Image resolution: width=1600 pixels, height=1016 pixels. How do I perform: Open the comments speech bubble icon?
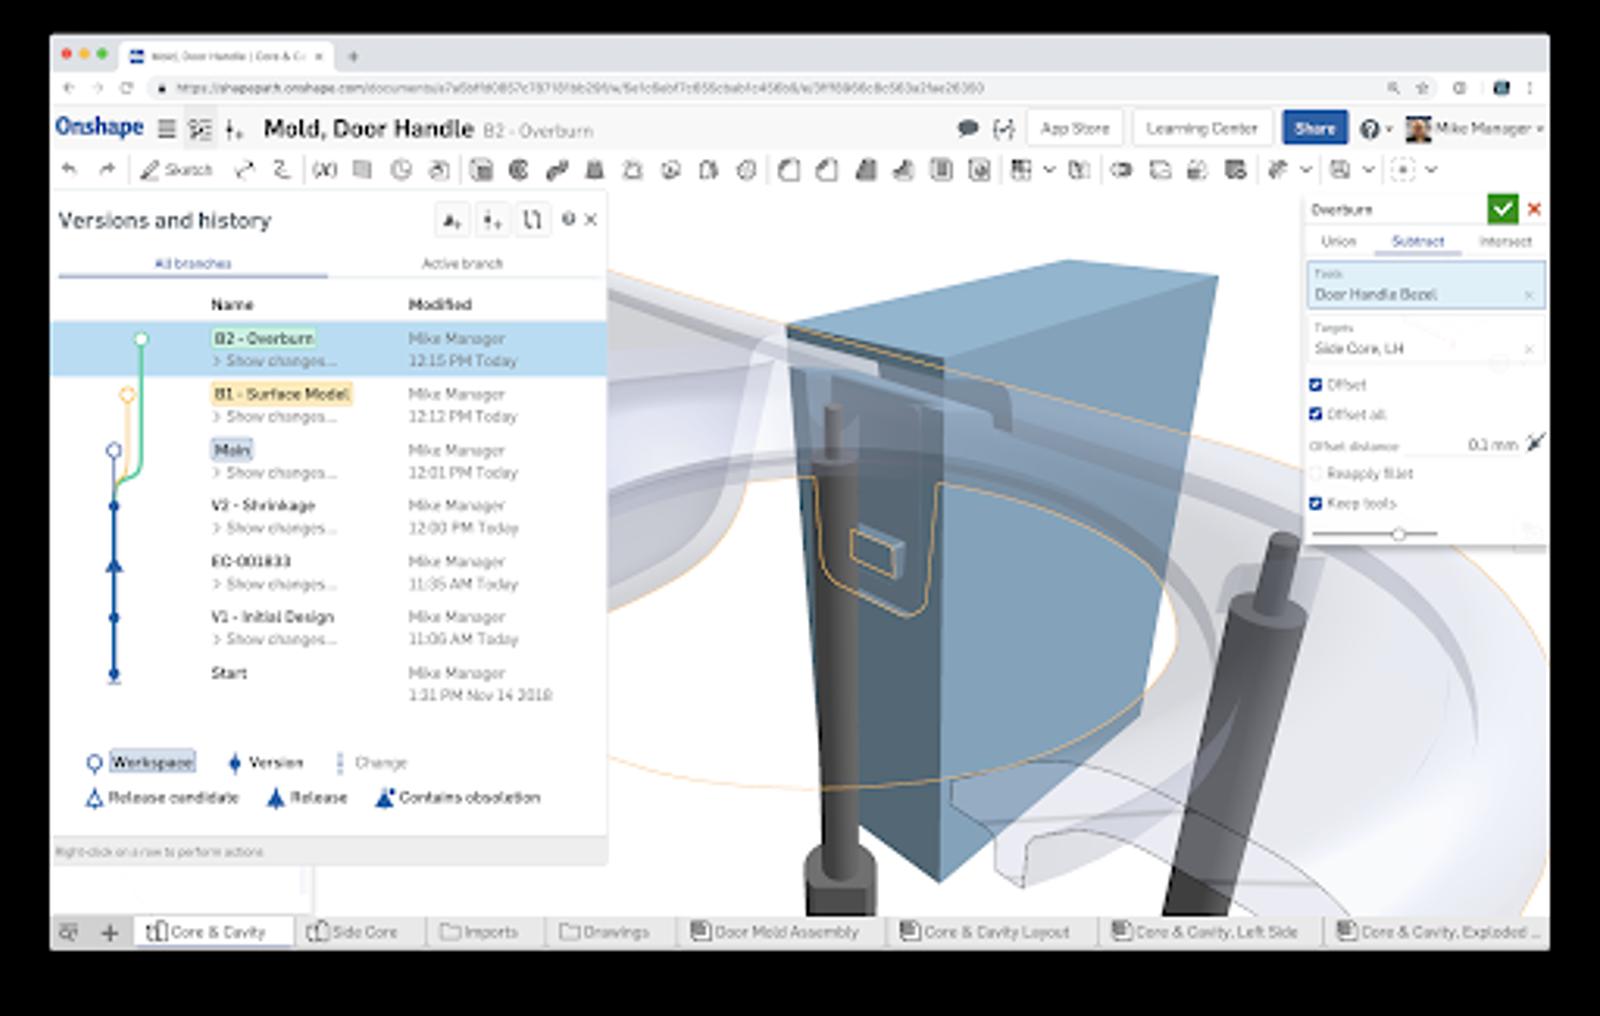(x=967, y=129)
